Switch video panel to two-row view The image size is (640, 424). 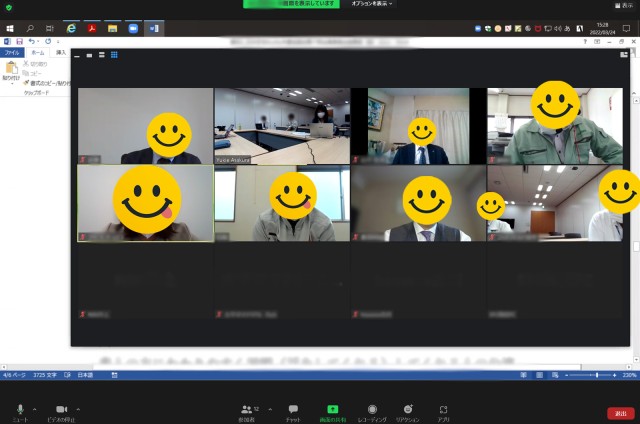click(102, 55)
